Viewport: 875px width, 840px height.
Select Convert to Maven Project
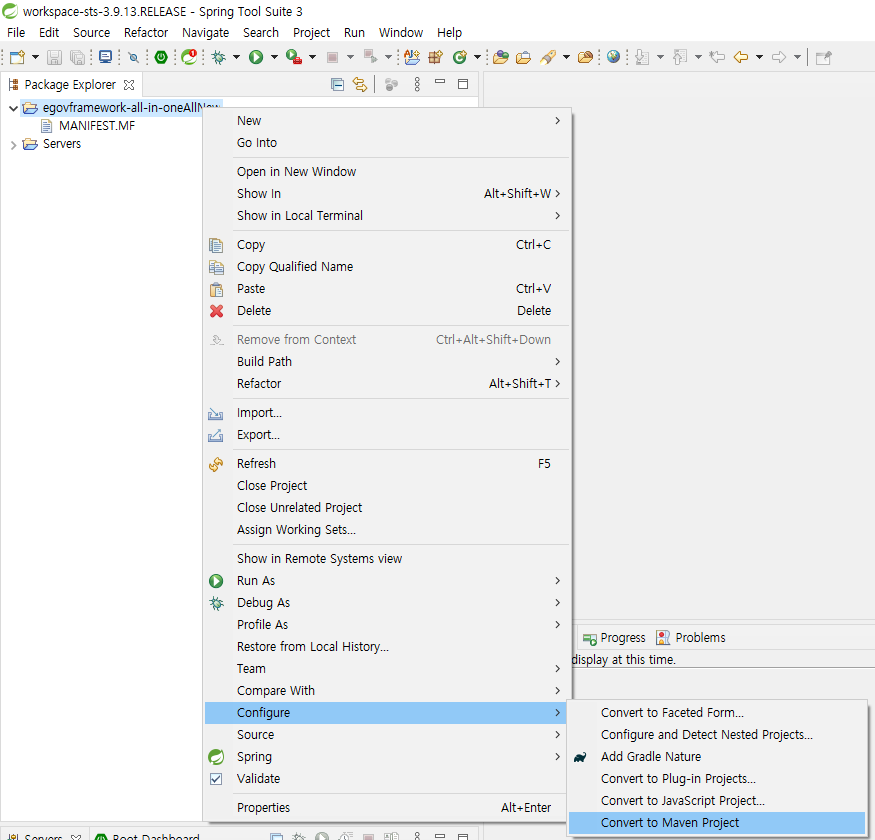(670, 823)
